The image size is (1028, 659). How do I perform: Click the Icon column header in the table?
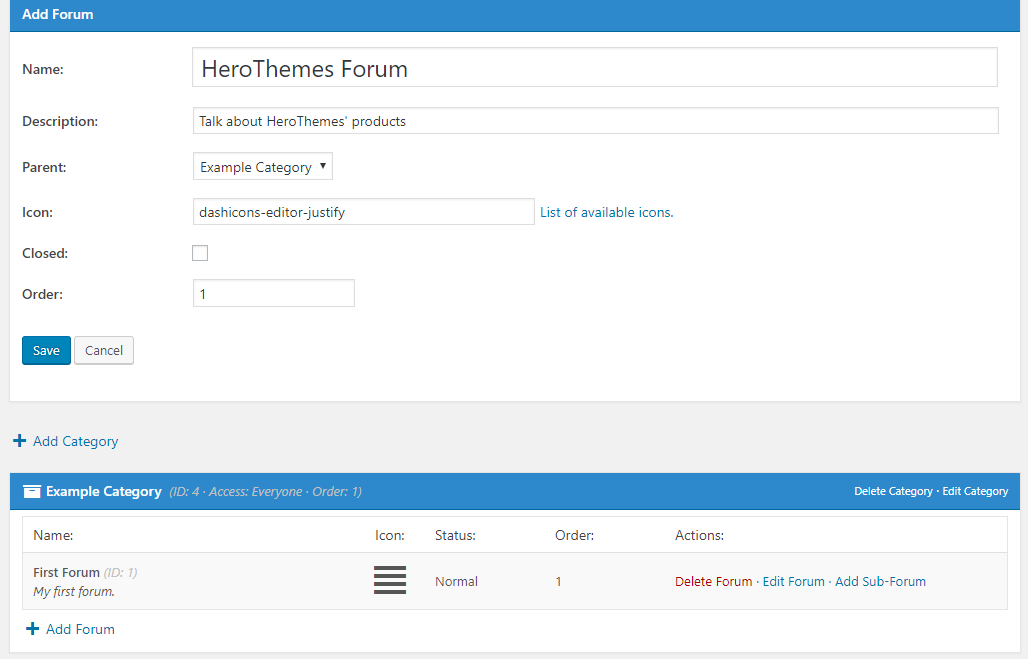389,535
